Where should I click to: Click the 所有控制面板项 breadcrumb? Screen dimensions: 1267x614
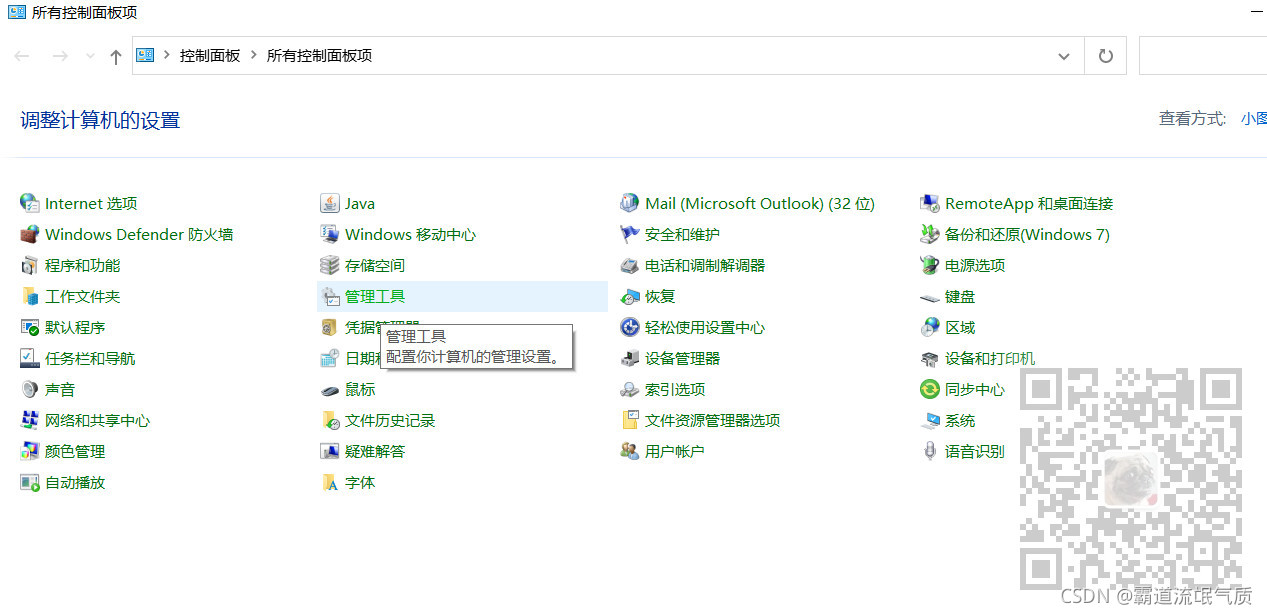pos(319,56)
